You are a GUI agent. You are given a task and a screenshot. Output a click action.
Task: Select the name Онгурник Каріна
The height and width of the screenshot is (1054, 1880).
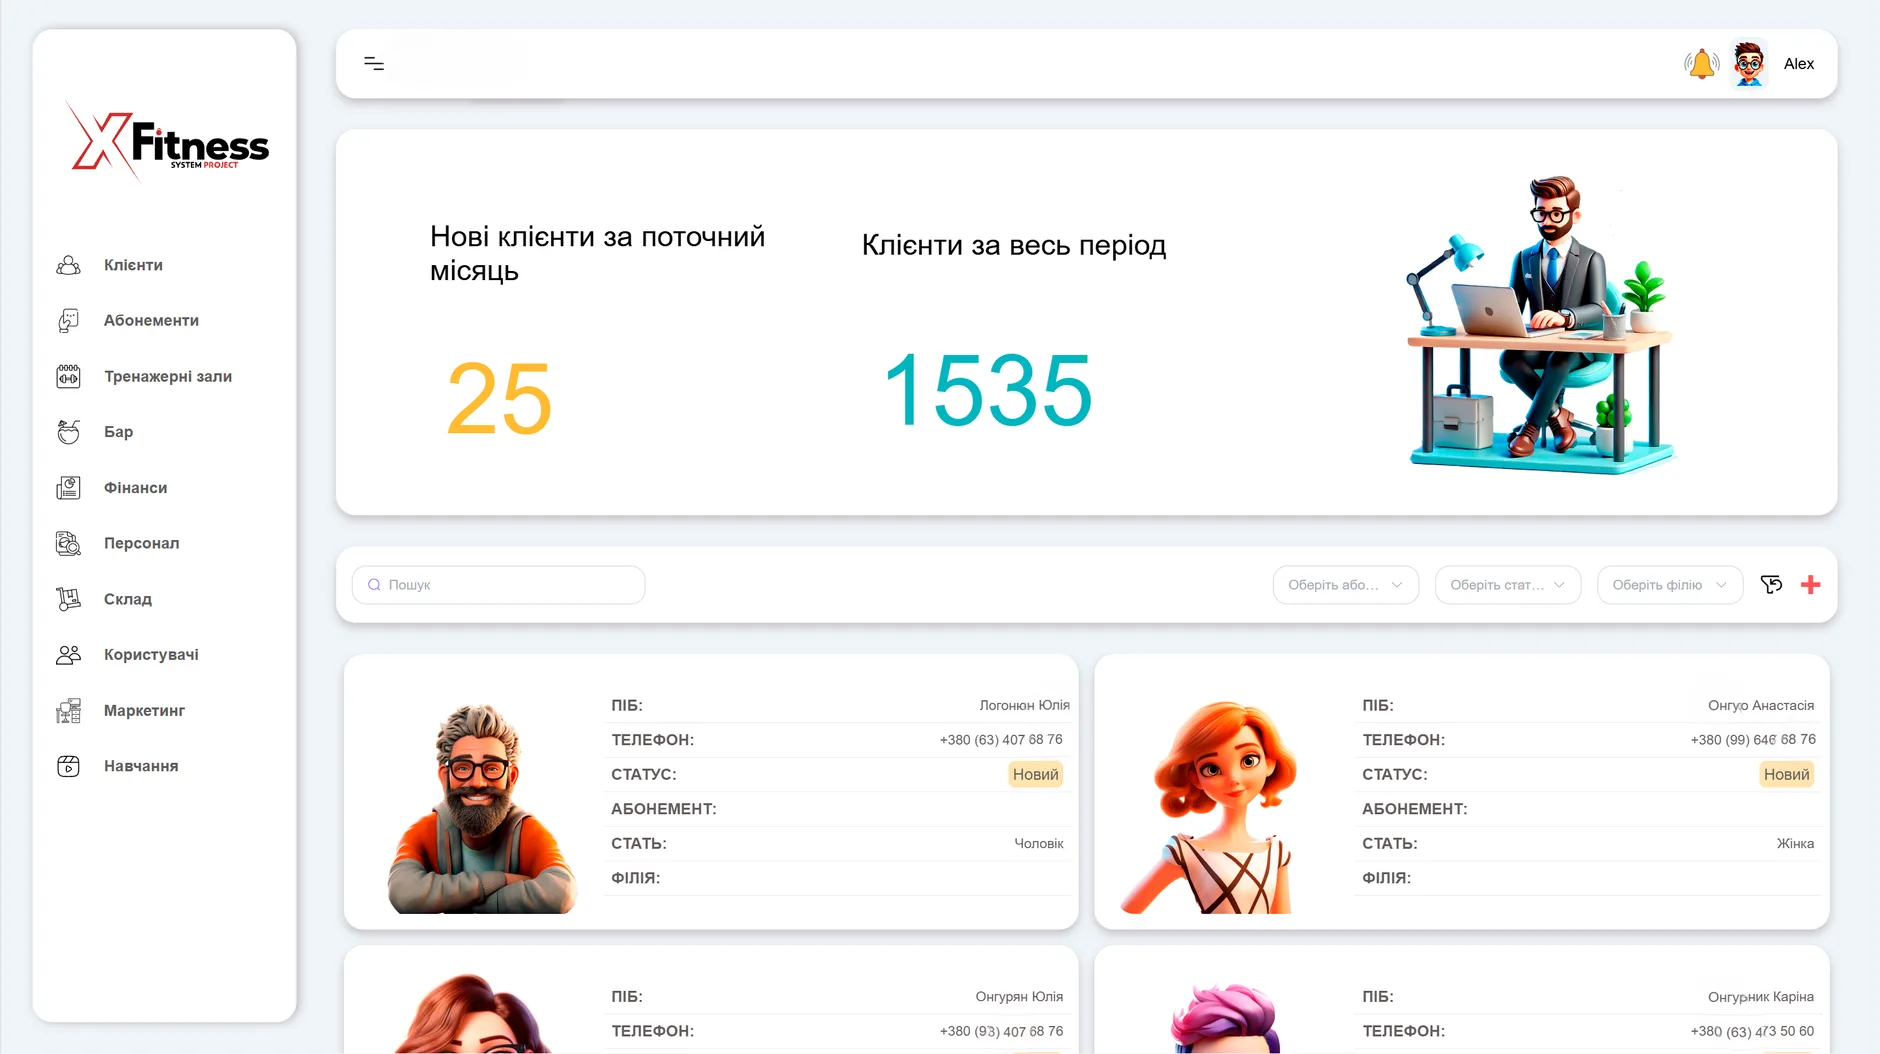click(1760, 997)
